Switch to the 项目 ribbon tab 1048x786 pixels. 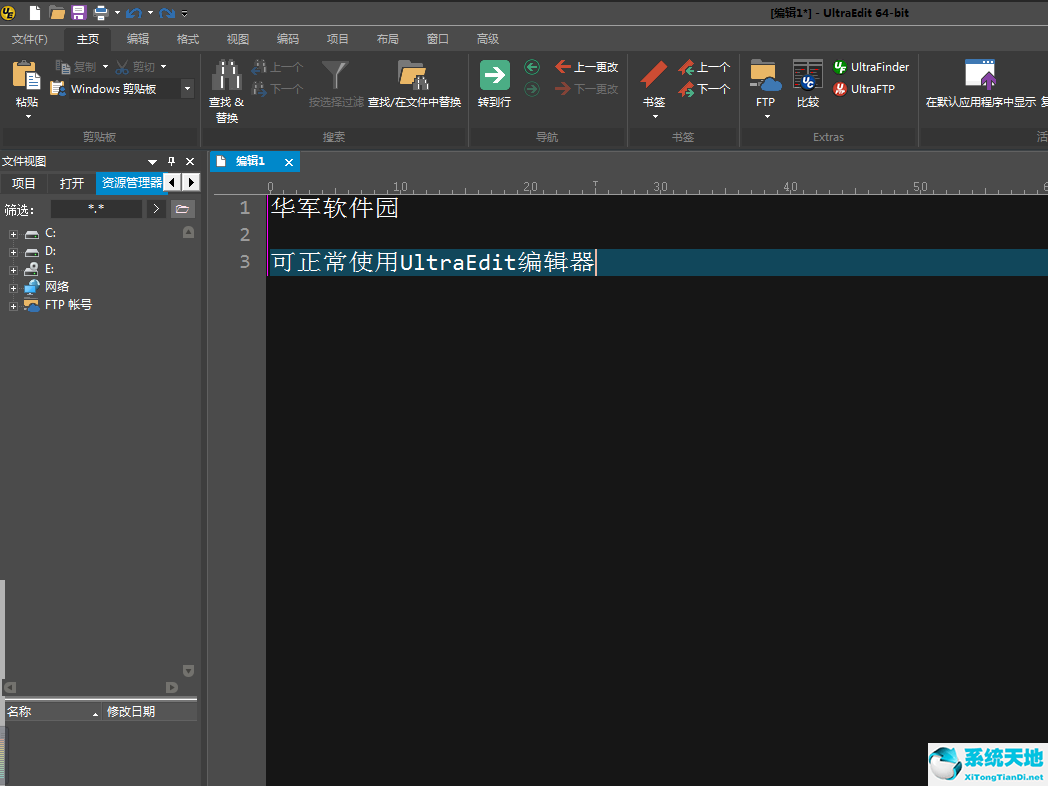(338, 39)
